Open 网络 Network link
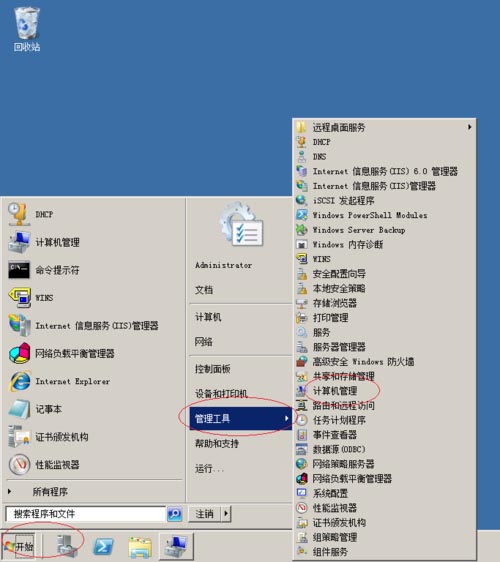The width and height of the screenshot is (500, 562). (x=204, y=342)
